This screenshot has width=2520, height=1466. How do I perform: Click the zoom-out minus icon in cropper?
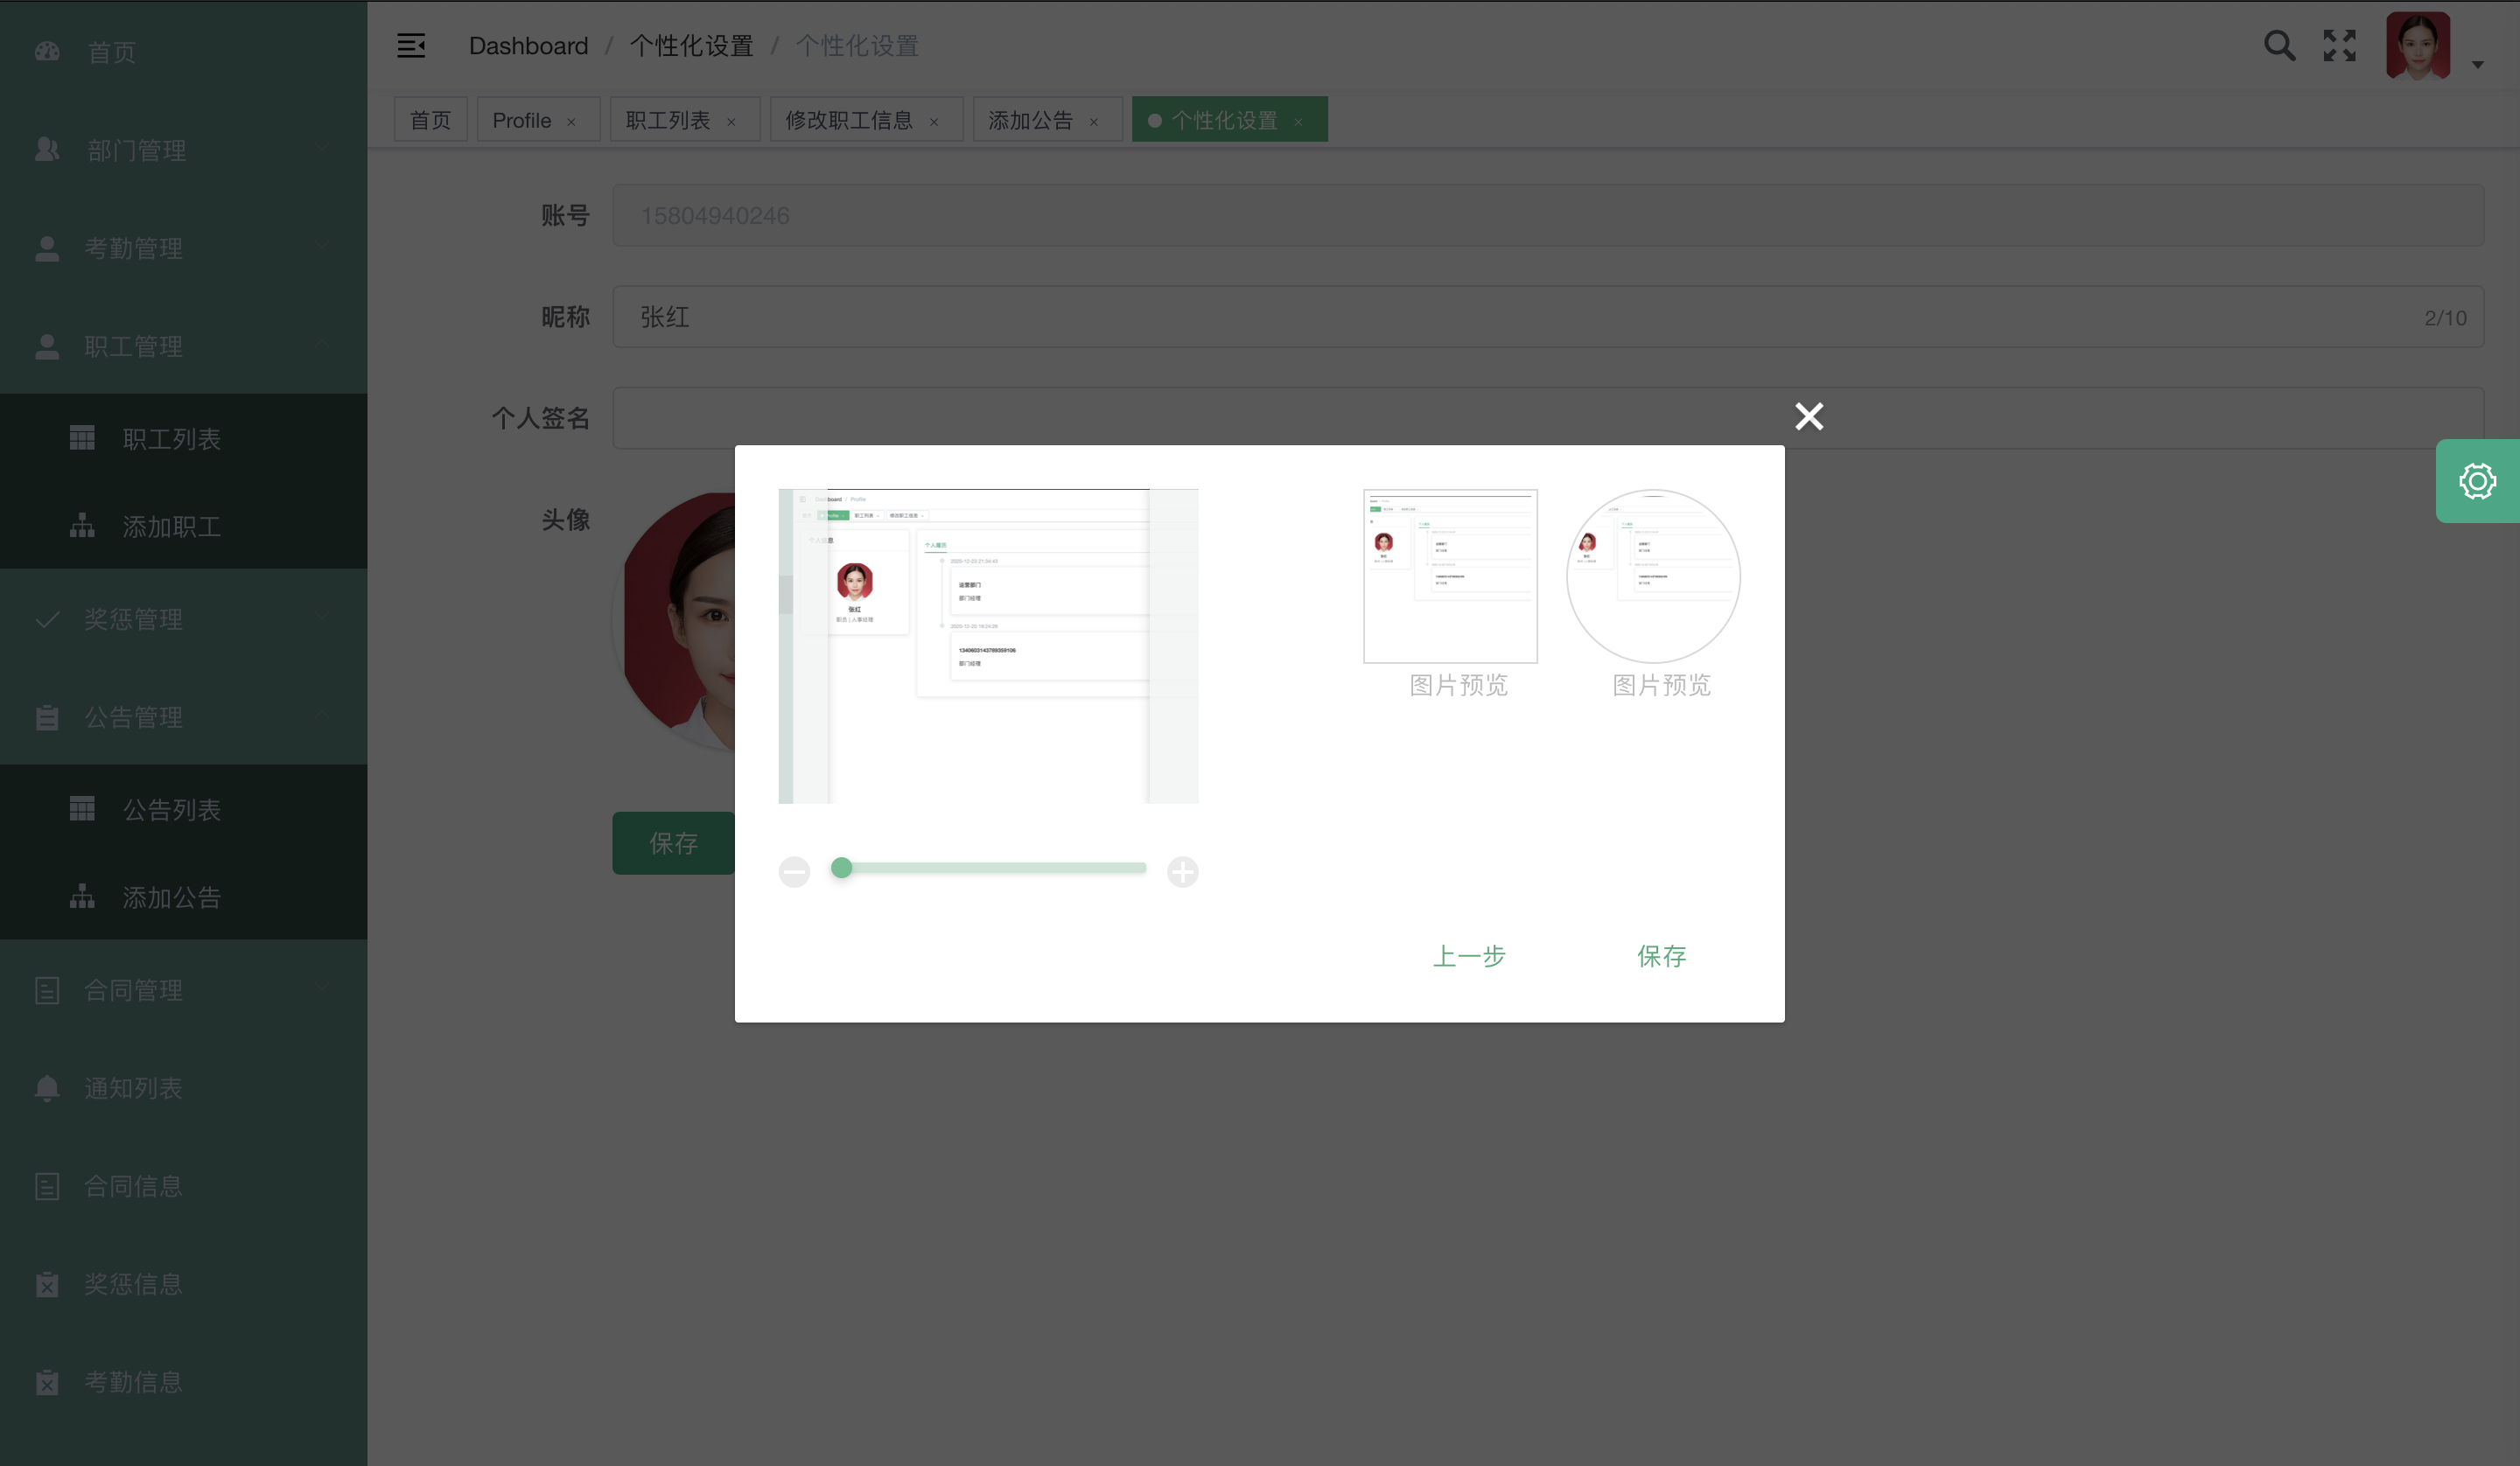[794, 872]
